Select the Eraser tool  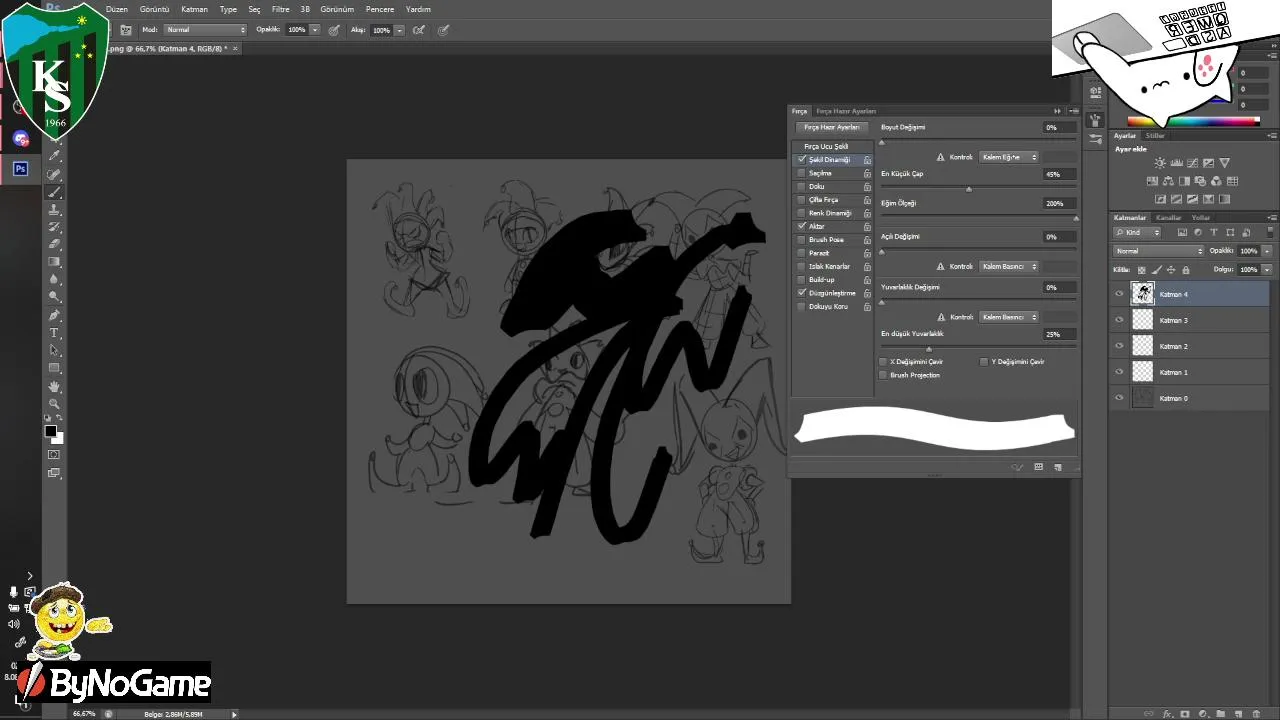[54, 244]
